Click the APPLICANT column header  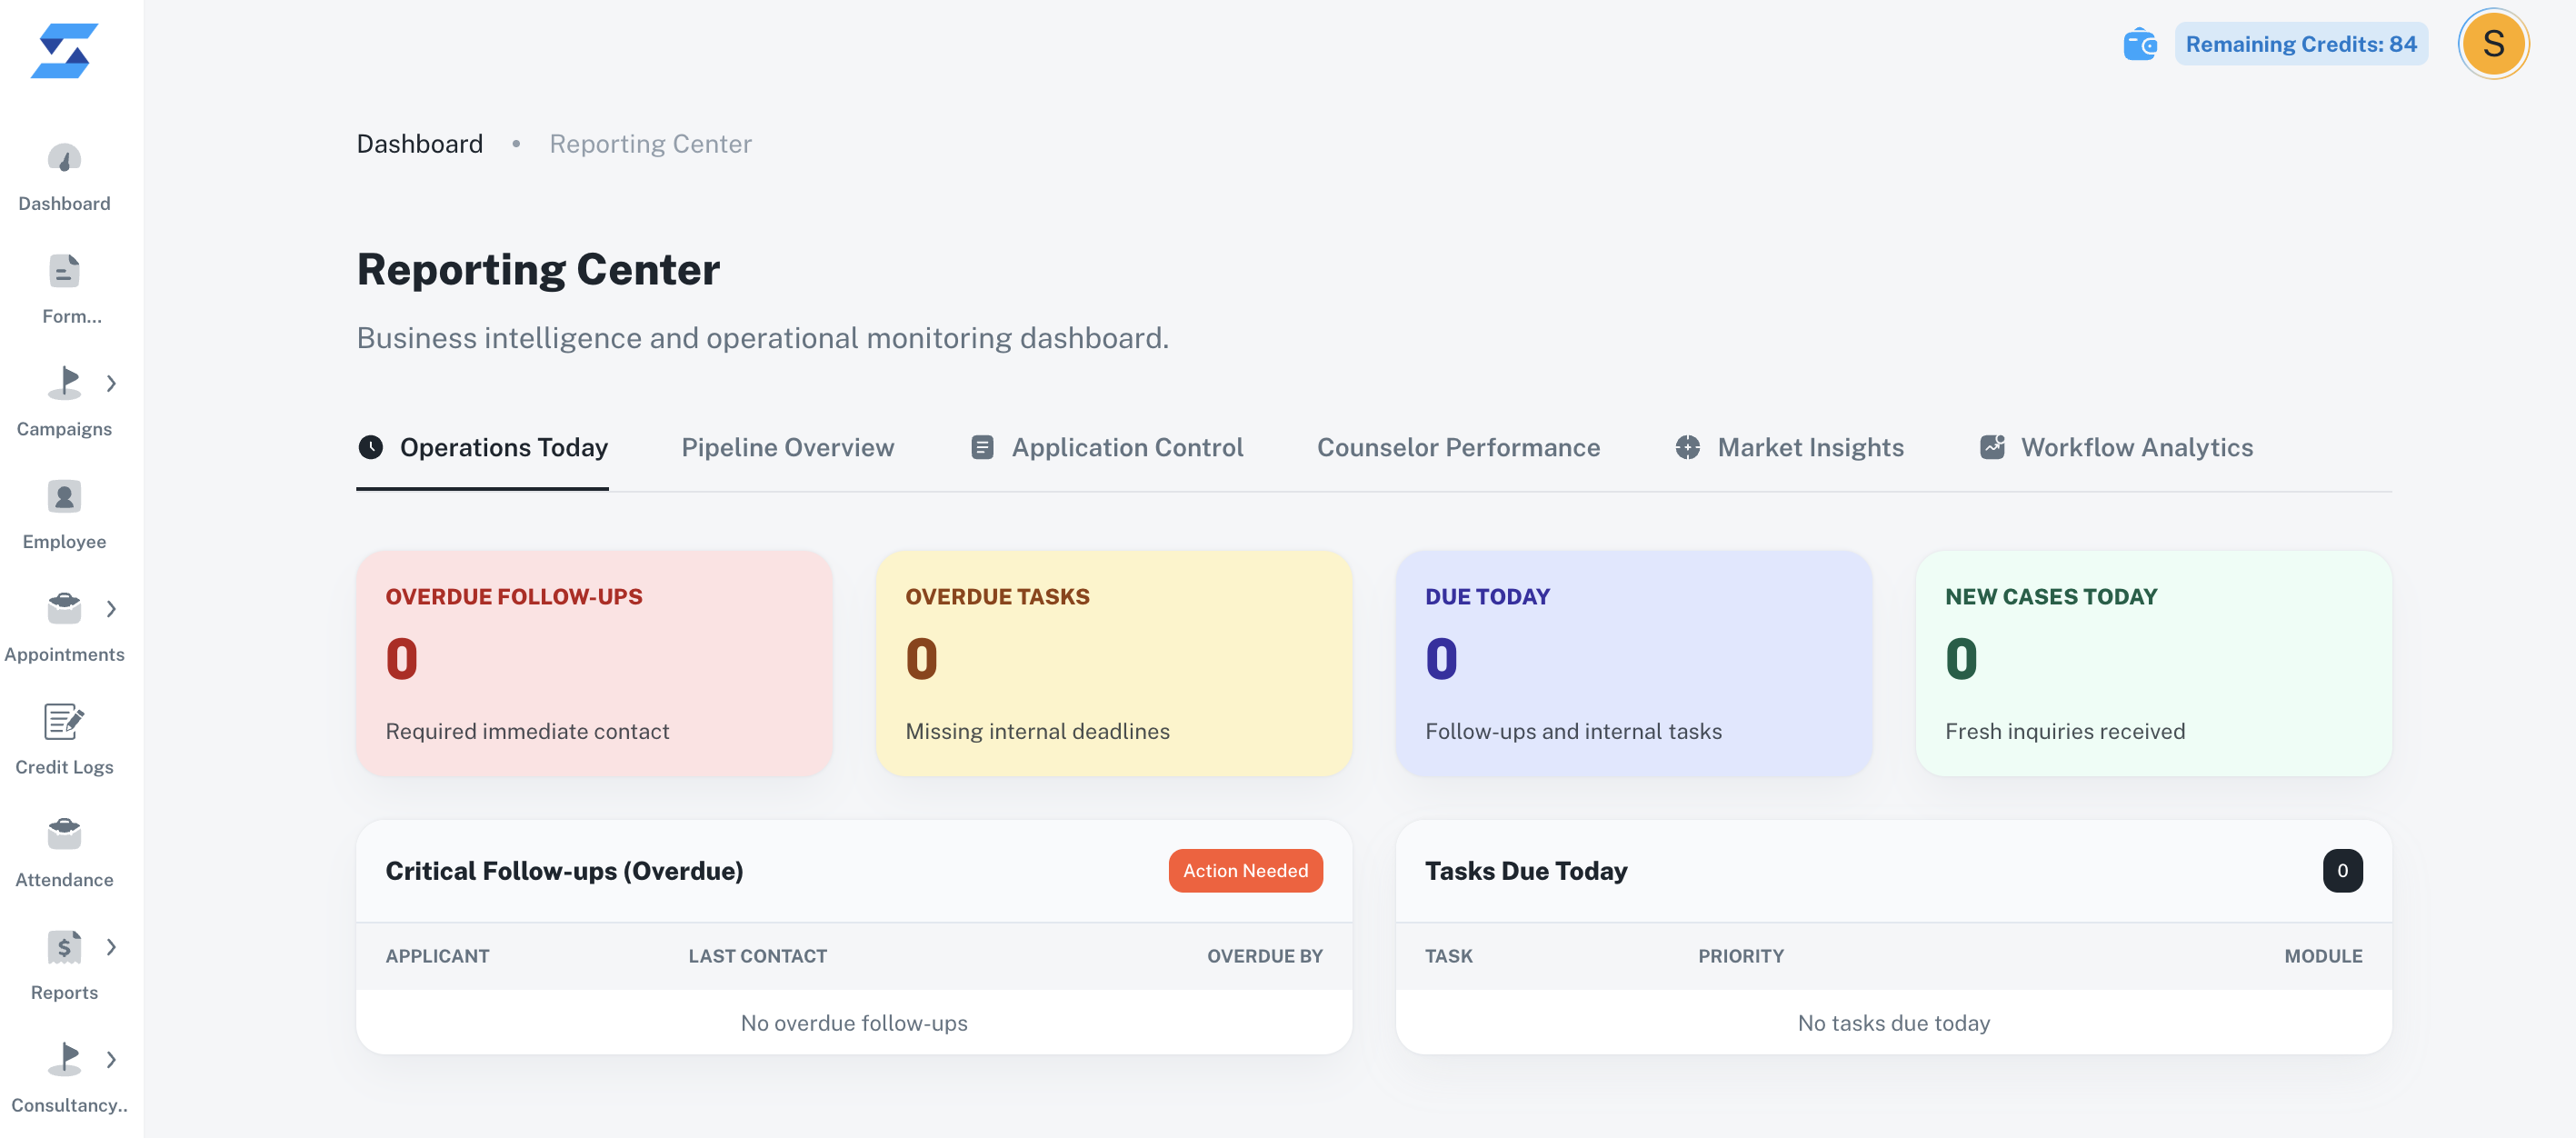(x=437, y=956)
